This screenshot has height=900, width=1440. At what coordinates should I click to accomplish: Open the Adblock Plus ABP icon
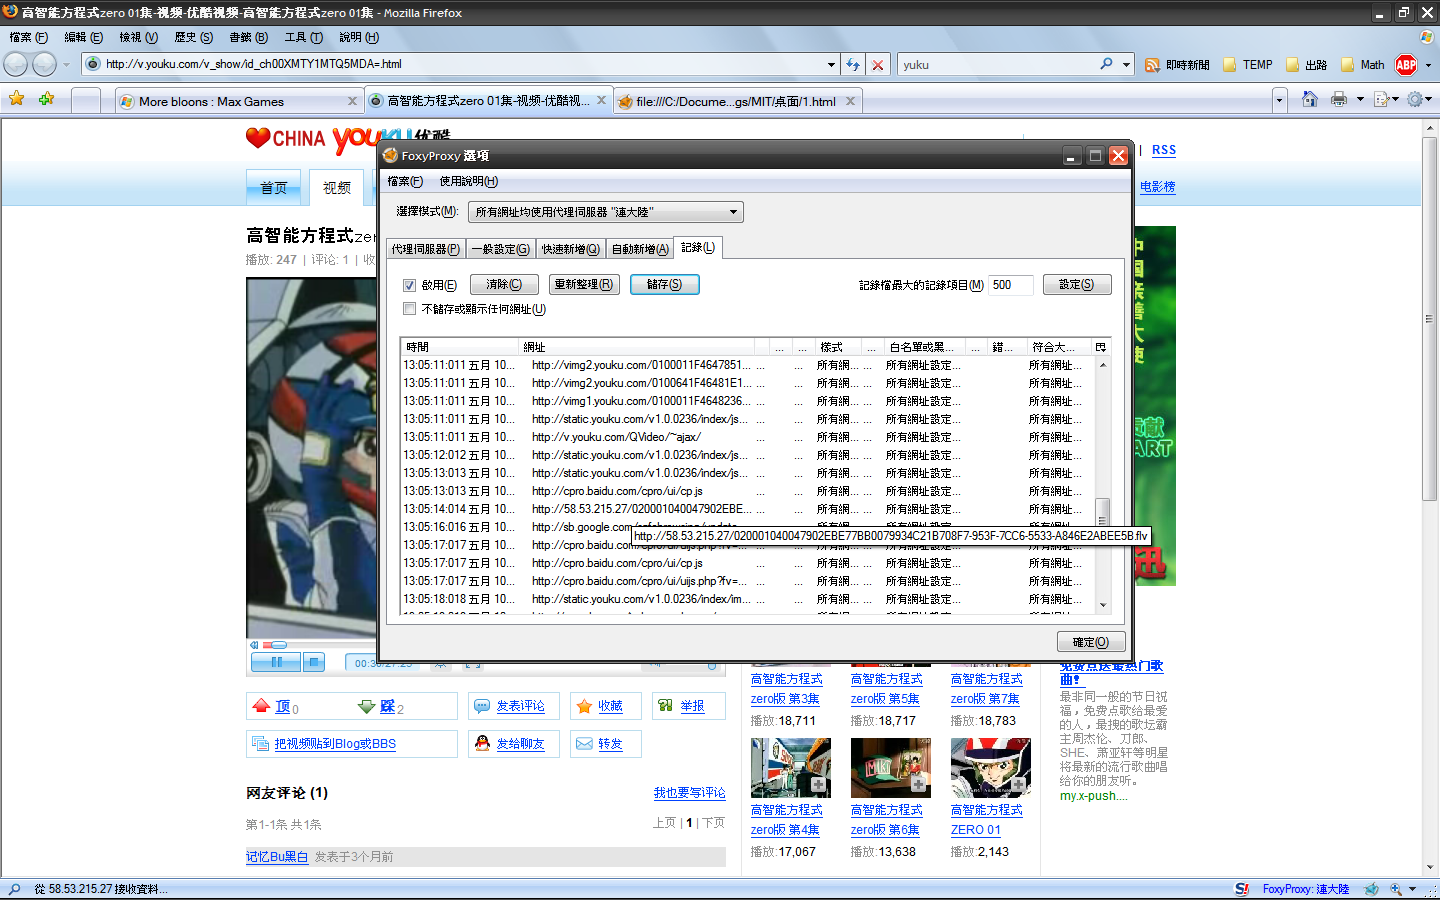(x=1406, y=65)
